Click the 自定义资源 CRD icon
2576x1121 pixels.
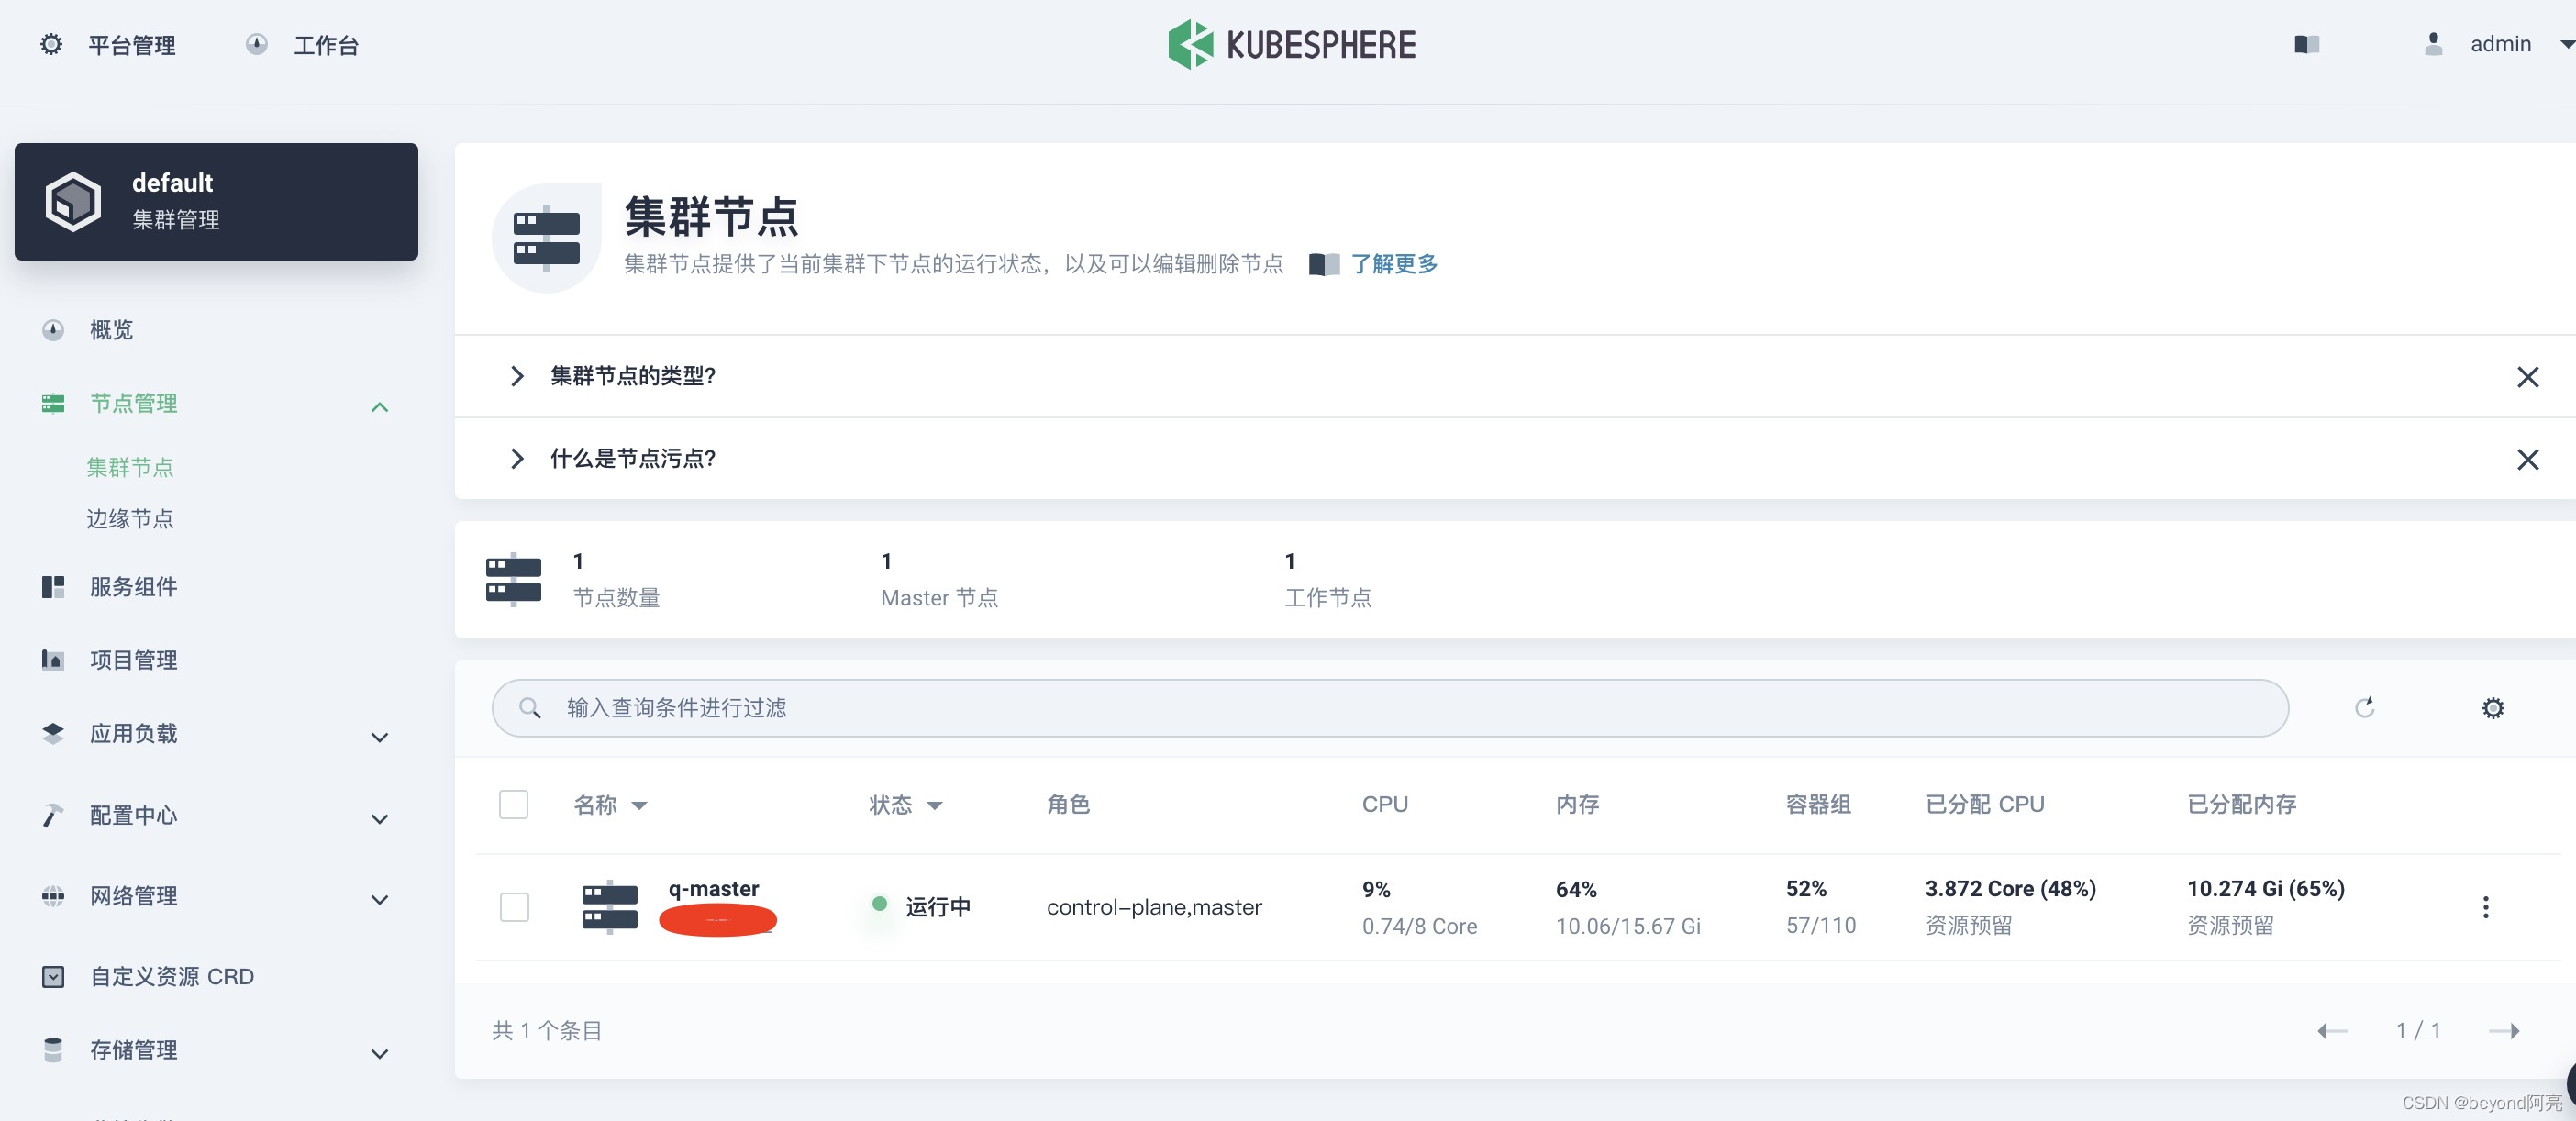pyautogui.click(x=53, y=976)
